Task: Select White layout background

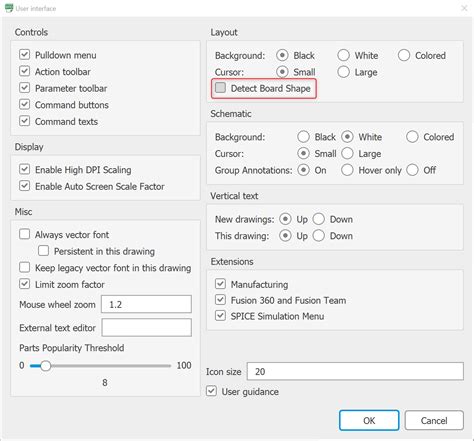Action: 343,55
